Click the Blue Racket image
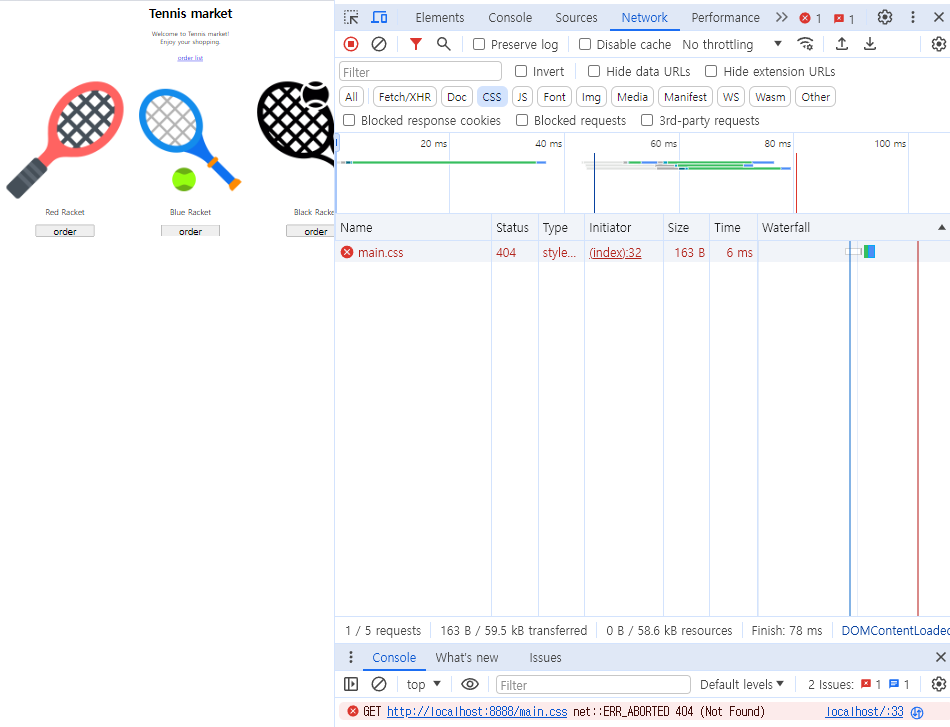This screenshot has width=950, height=727. coord(190,141)
